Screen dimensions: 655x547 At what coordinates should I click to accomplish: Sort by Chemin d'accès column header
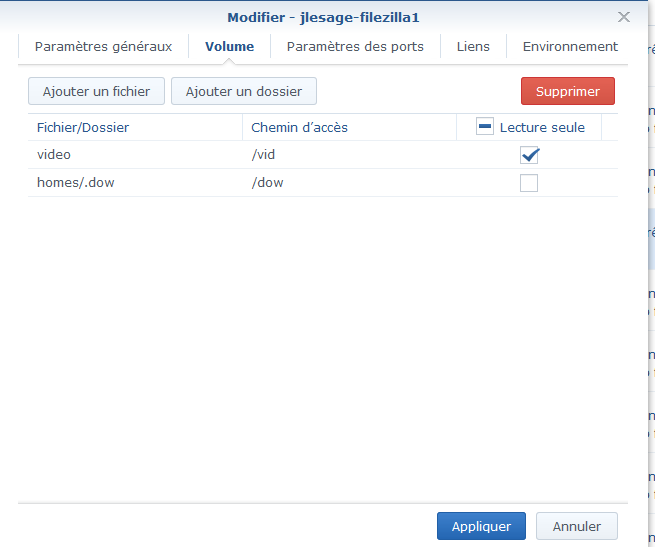(x=349, y=127)
